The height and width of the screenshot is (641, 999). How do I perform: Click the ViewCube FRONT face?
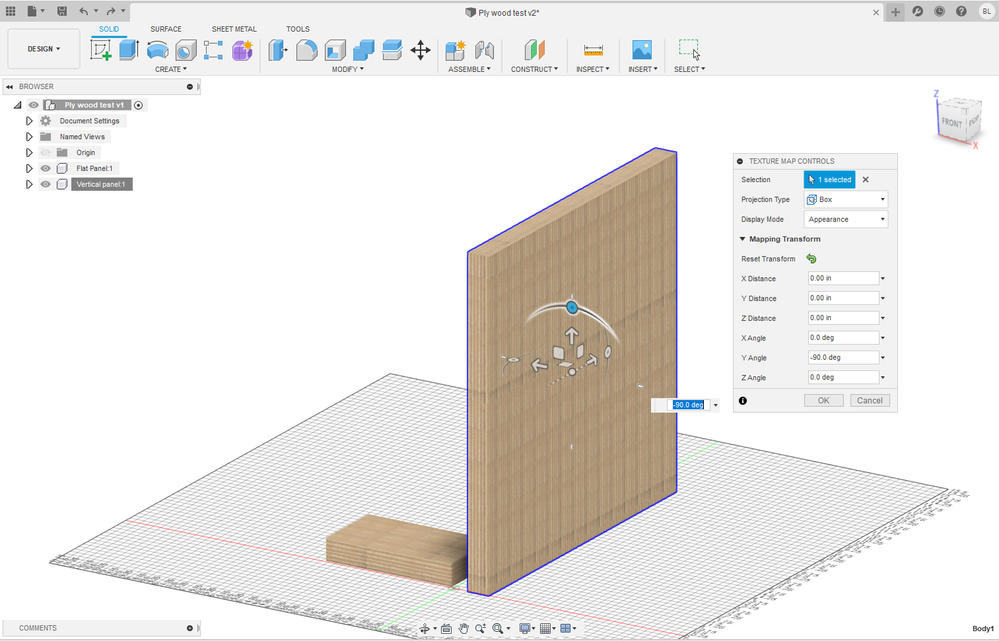pyautogui.click(x=952, y=122)
